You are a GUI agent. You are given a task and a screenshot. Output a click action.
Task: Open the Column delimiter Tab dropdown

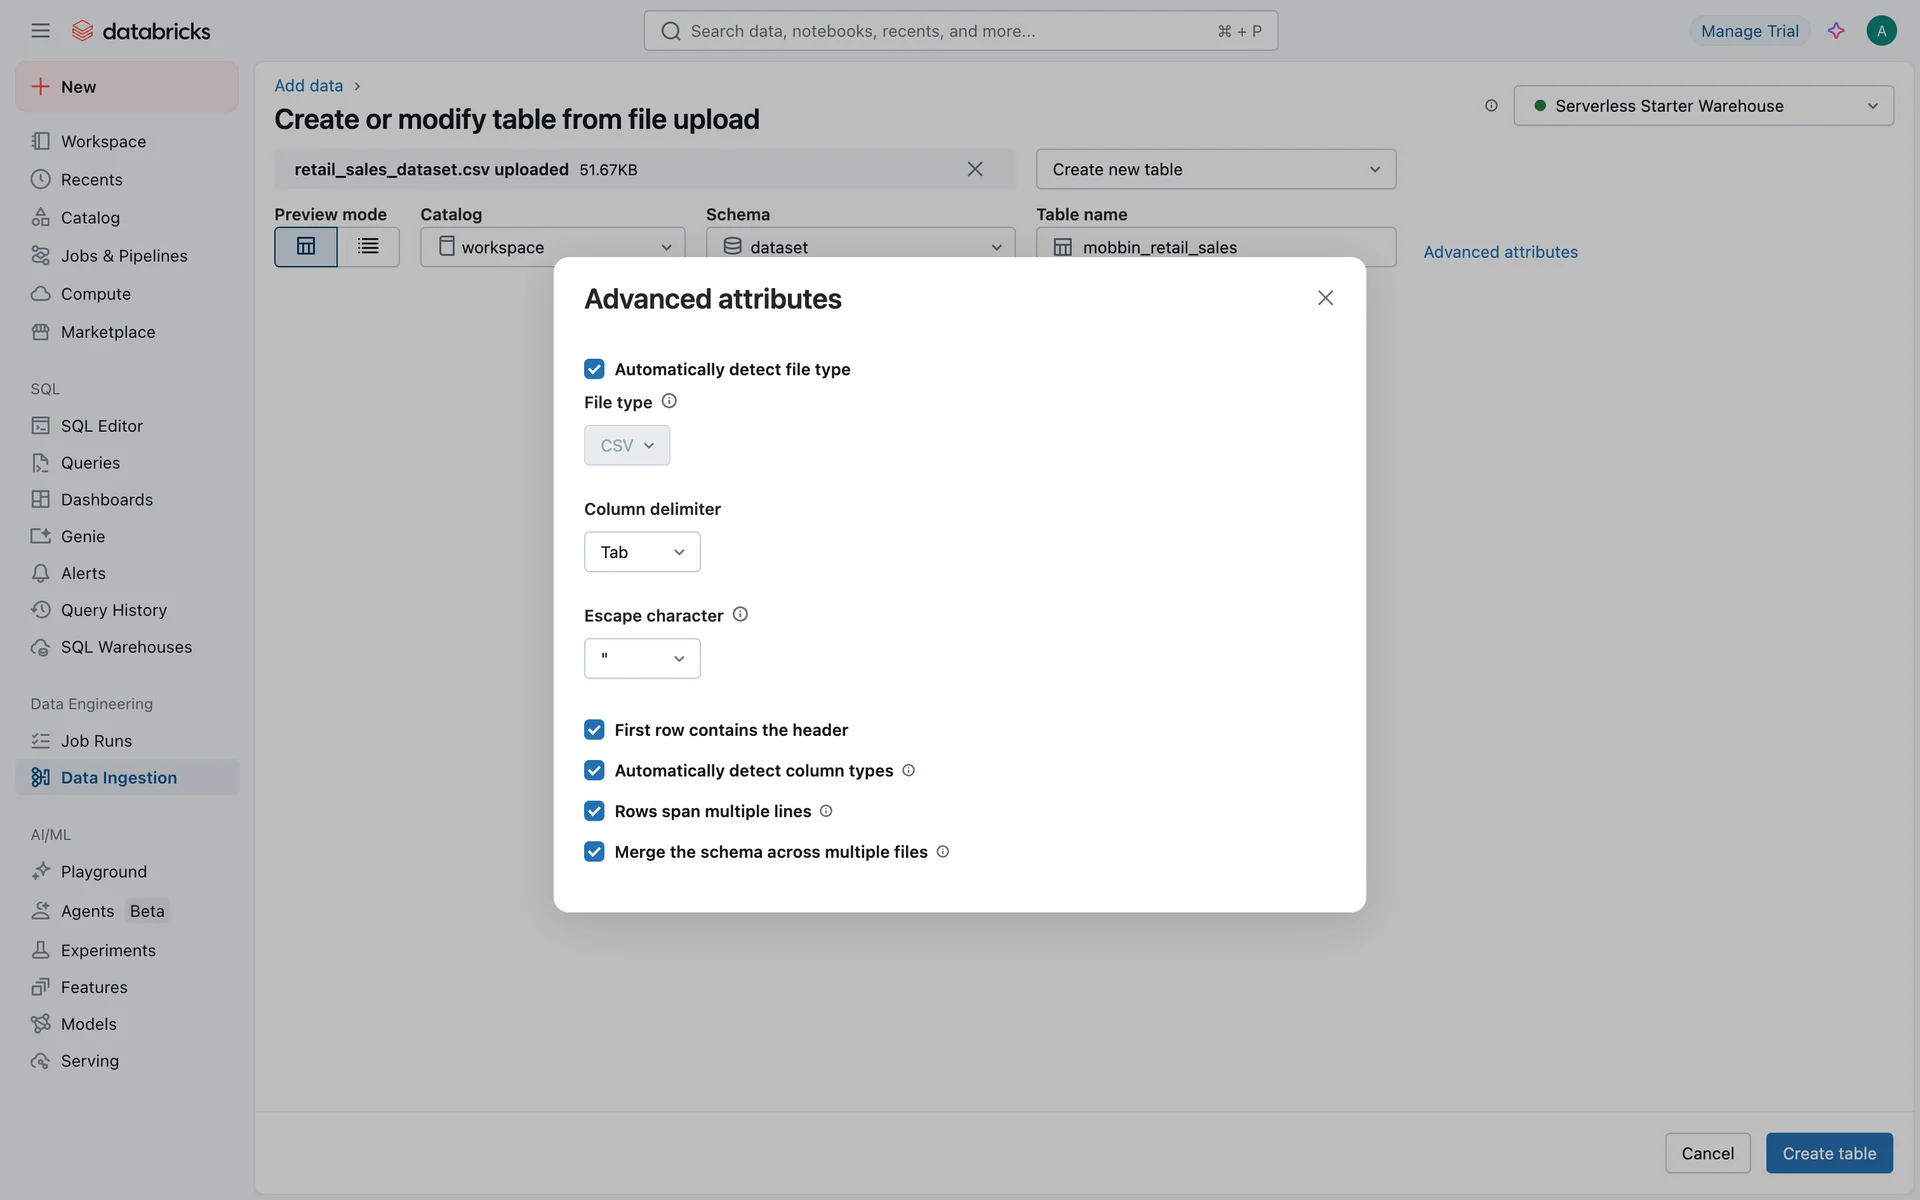coord(642,552)
